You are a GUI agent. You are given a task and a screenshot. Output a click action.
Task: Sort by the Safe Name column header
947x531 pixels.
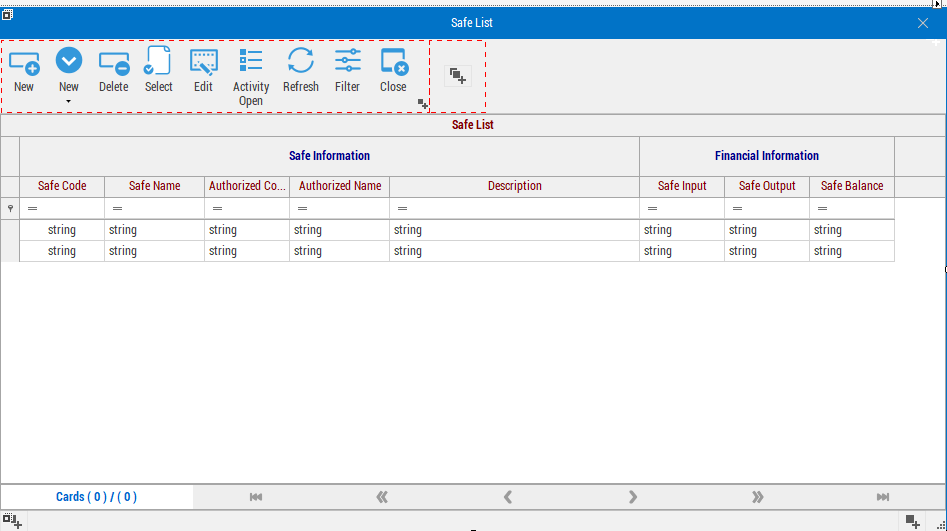click(x=155, y=186)
